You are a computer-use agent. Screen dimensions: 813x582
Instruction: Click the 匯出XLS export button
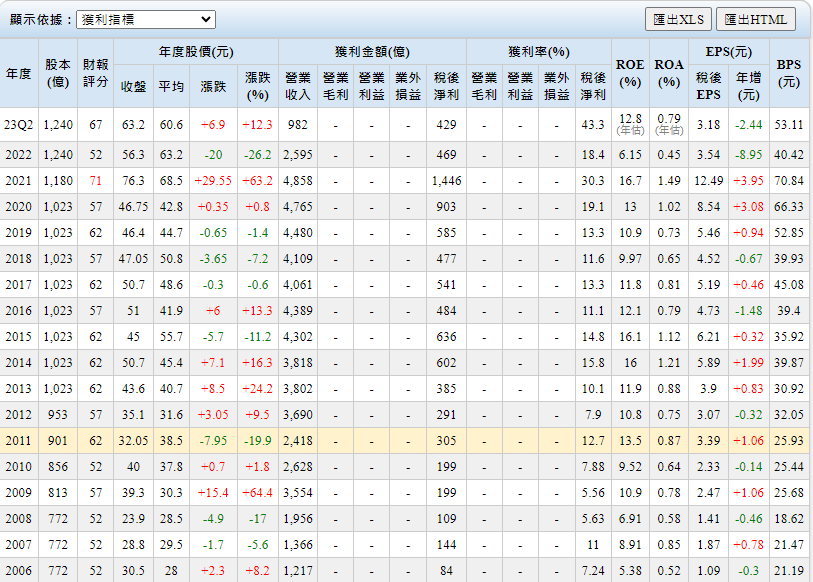677,19
